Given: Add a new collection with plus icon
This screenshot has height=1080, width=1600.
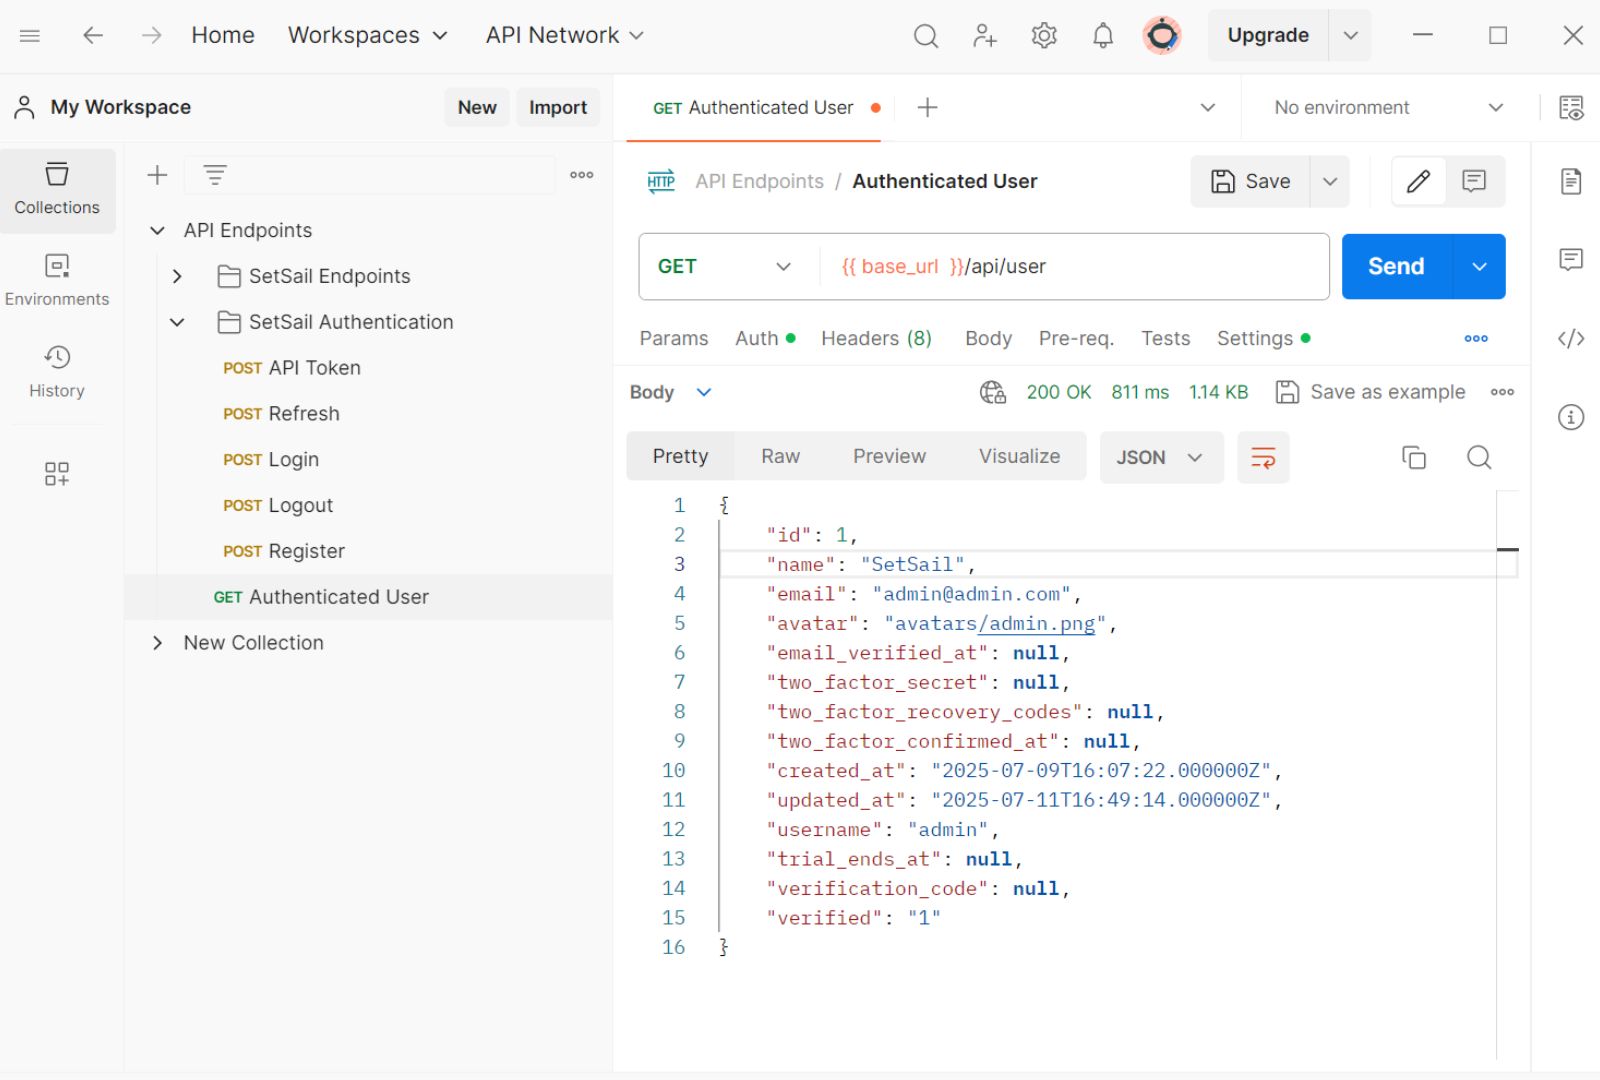Looking at the screenshot, I should (157, 175).
